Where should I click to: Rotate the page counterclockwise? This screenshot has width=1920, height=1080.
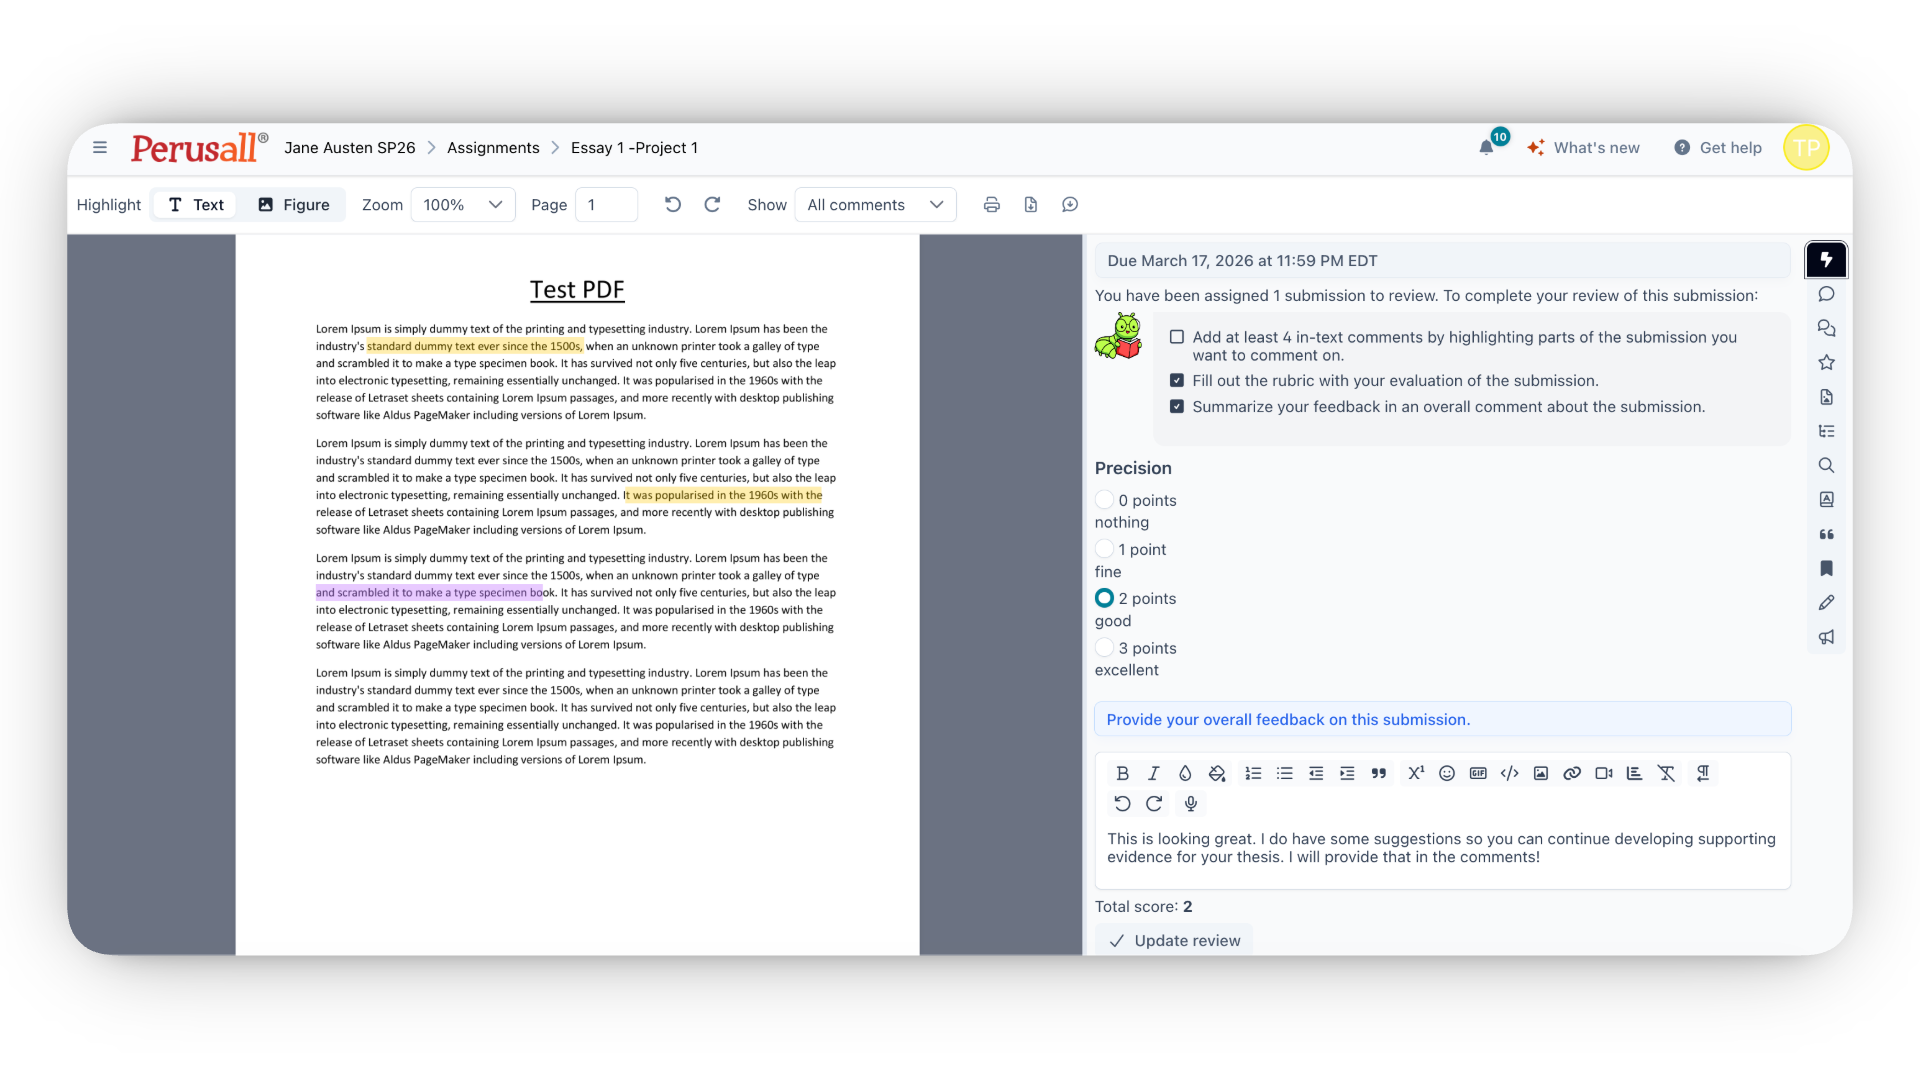pyautogui.click(x=672, y=205)
